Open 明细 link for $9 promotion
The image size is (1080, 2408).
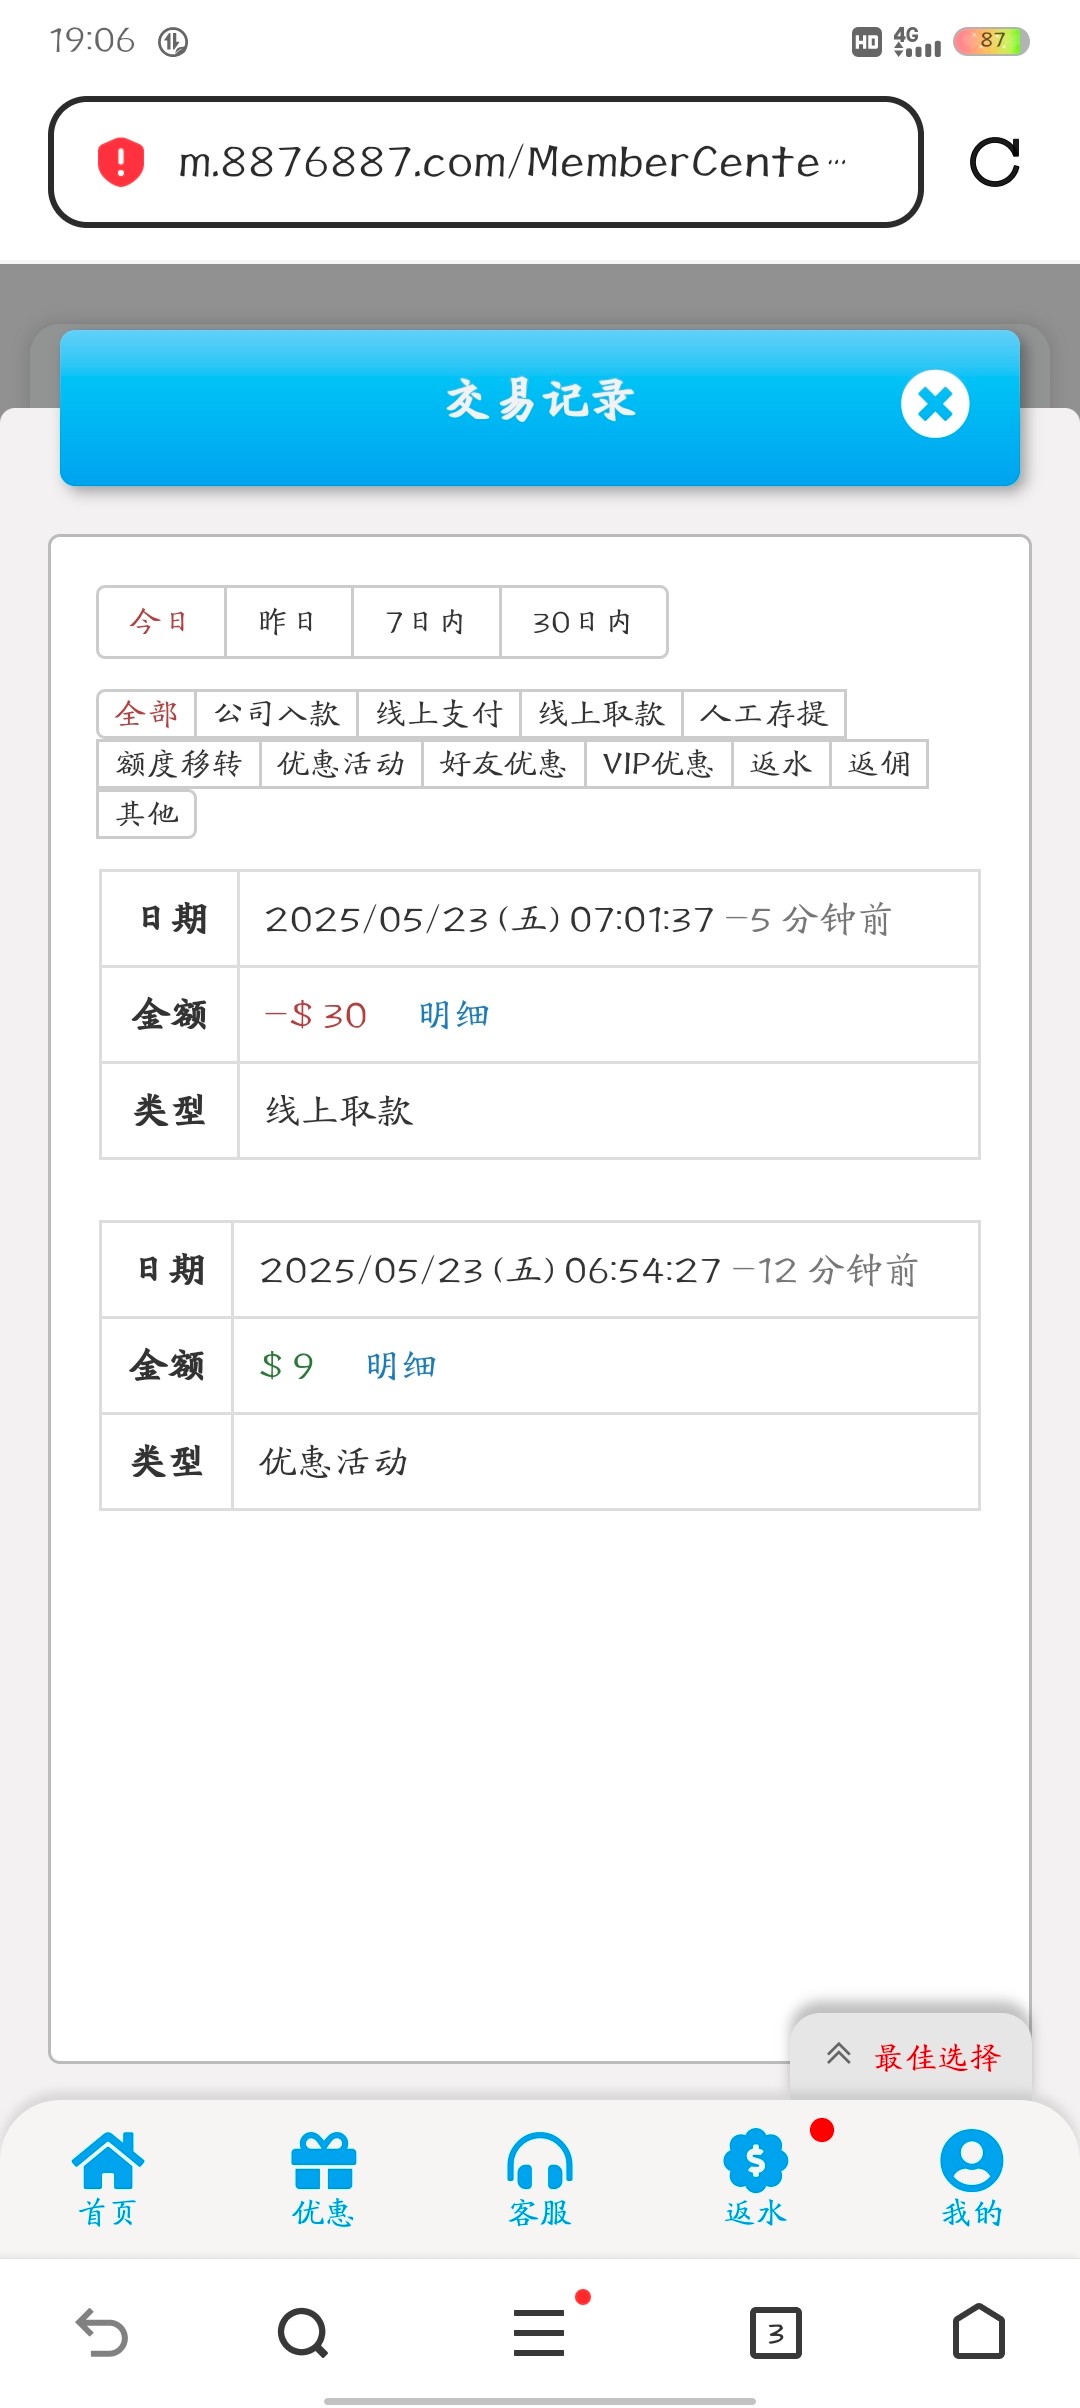(x=401, y=1366)
